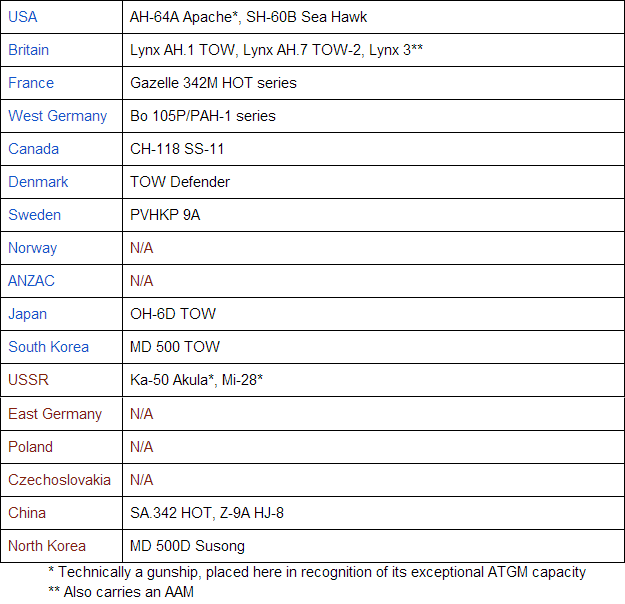The image size is (625, 604).
Task: Open the USA country link
Action: click(x=23, y=17)
